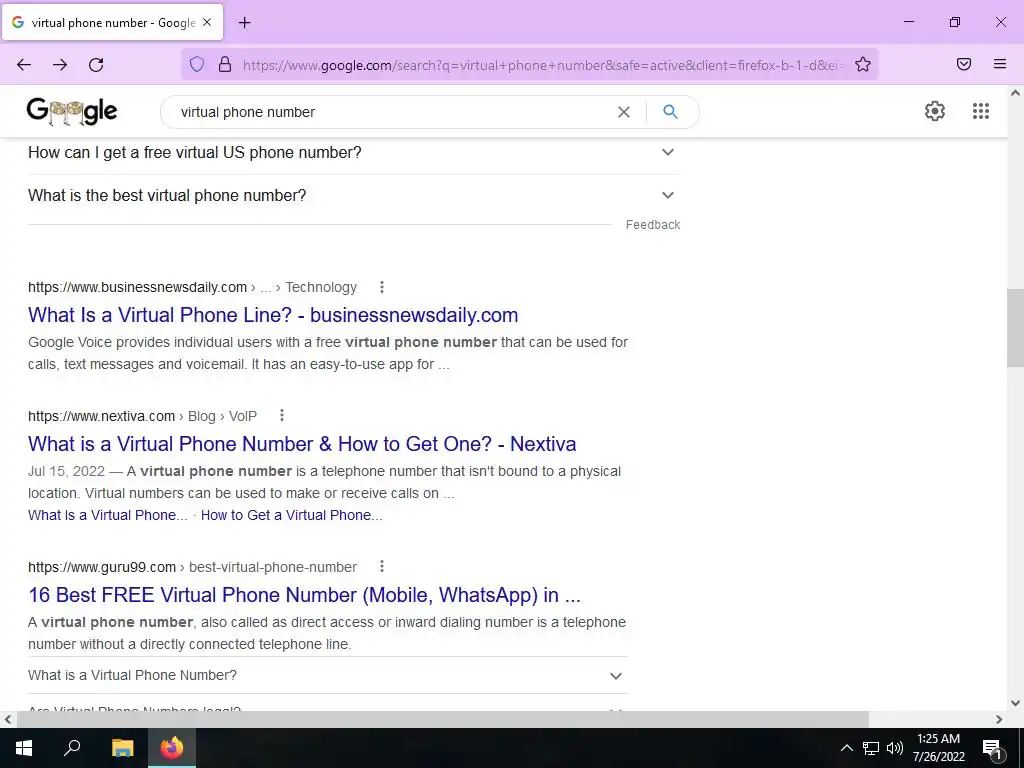Bookmark this page with the star icon
1024x768 pixels.
863,64
